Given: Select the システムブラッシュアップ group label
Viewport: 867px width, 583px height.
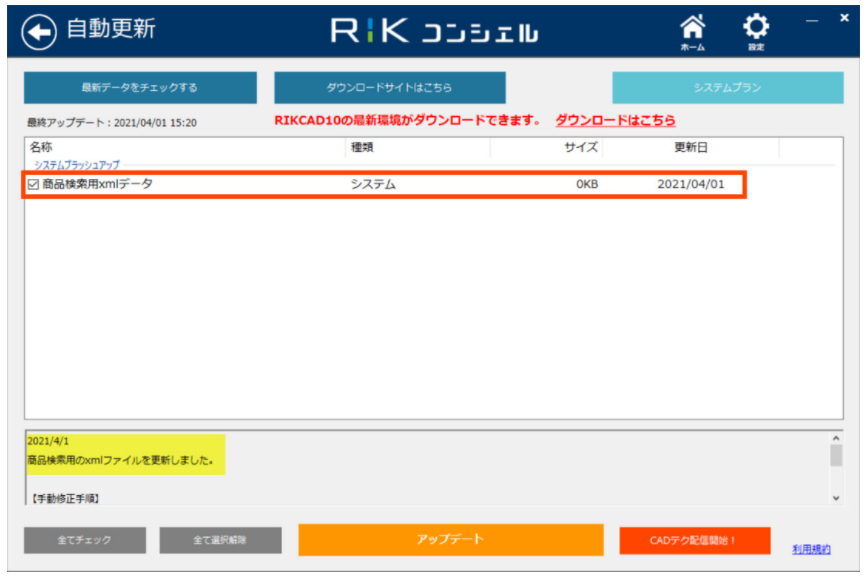Looking at the screenshot, I should click(x=77, y=165).
